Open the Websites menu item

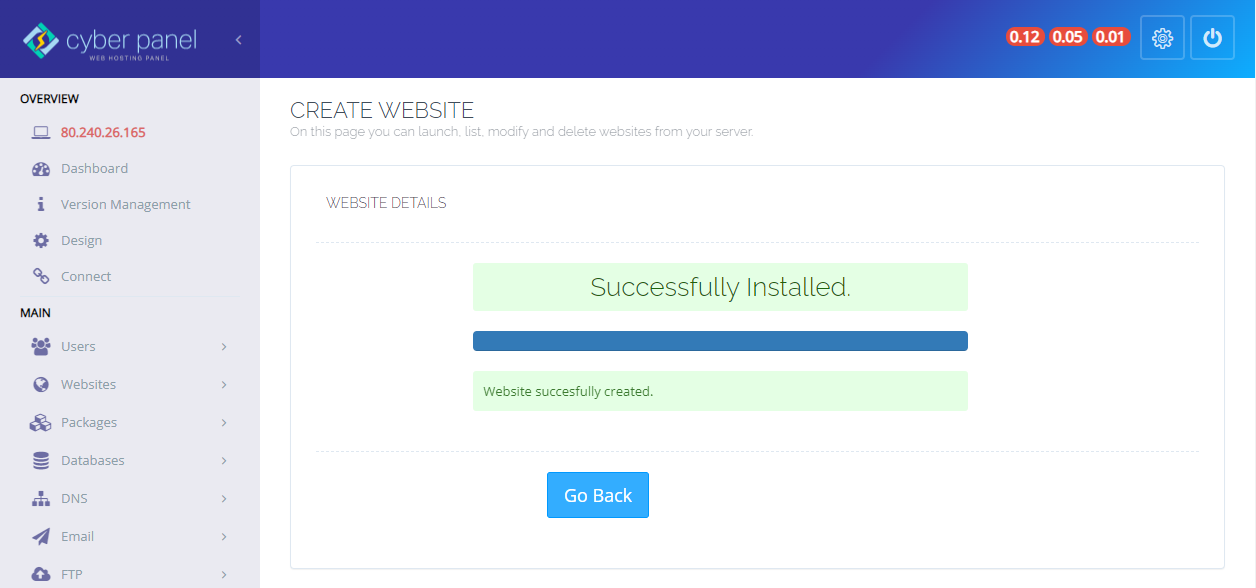88,385
